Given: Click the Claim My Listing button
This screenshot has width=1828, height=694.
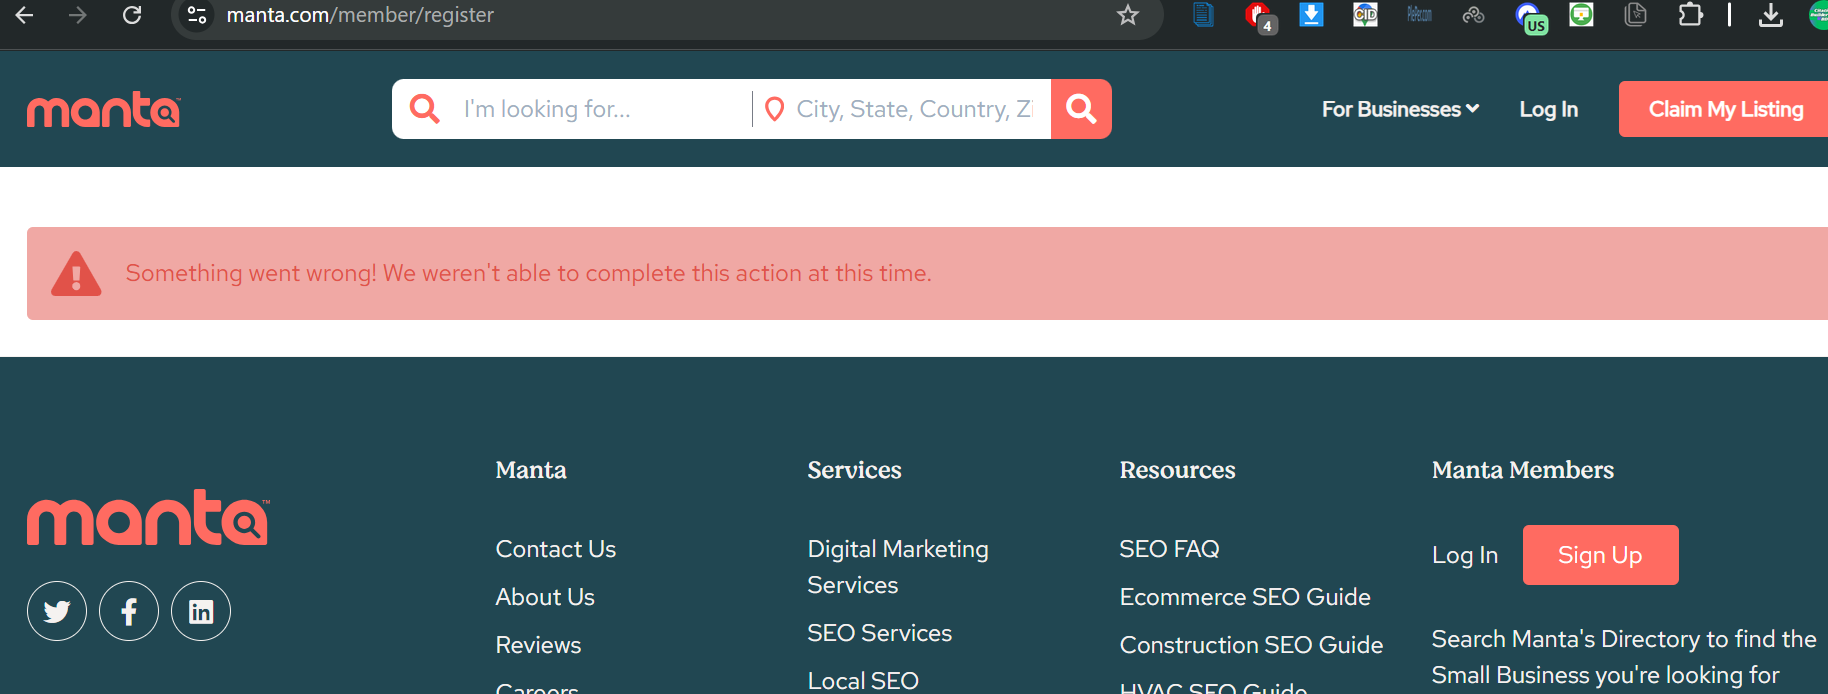Looking at the screenshot, I should tap(1726, 109).
